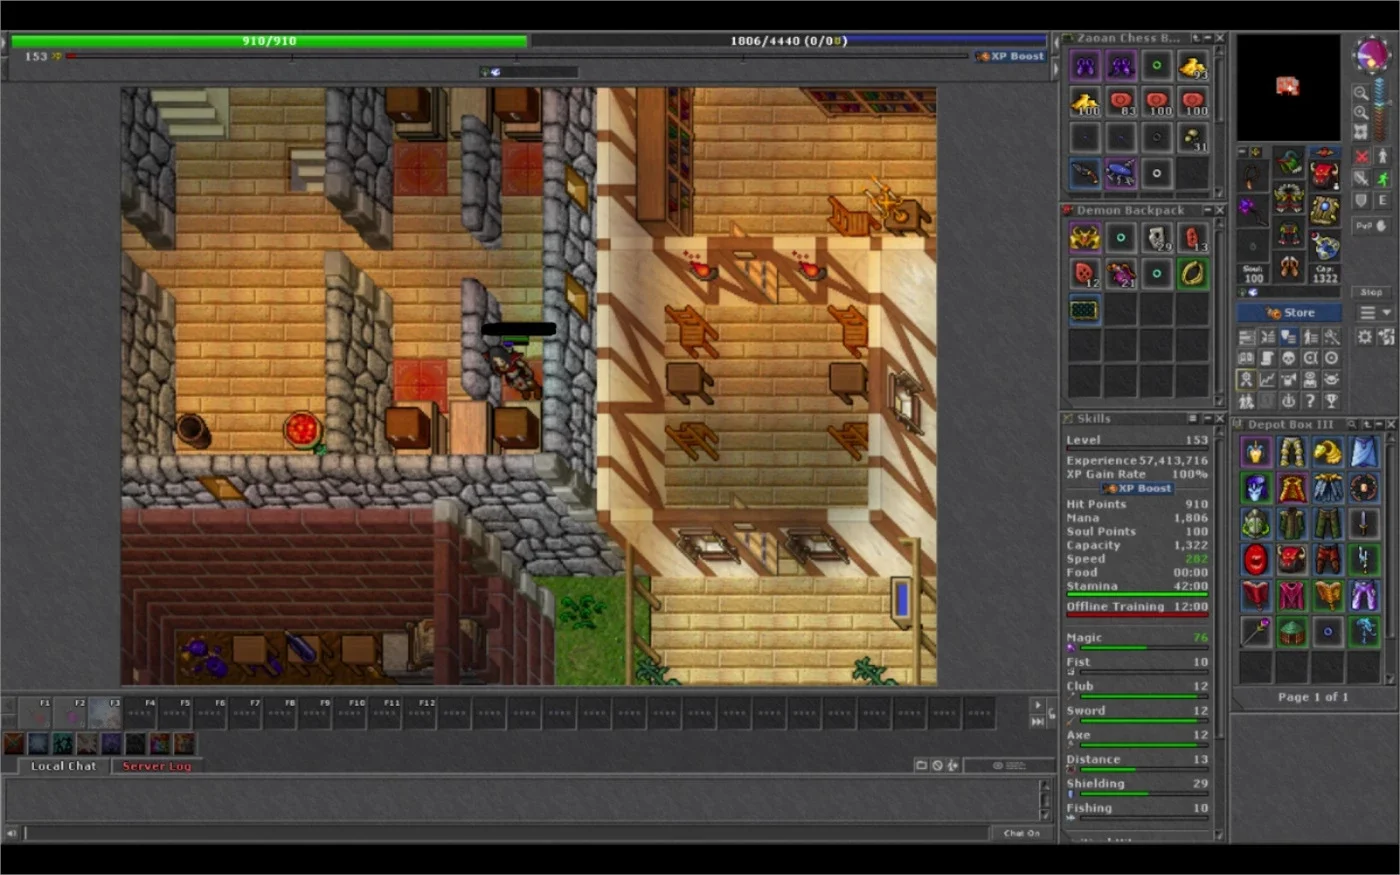The width and height of the screenshot is (1400, 875).
Task: Toggle defensive fight mode shield
Action: [1361, 200]
